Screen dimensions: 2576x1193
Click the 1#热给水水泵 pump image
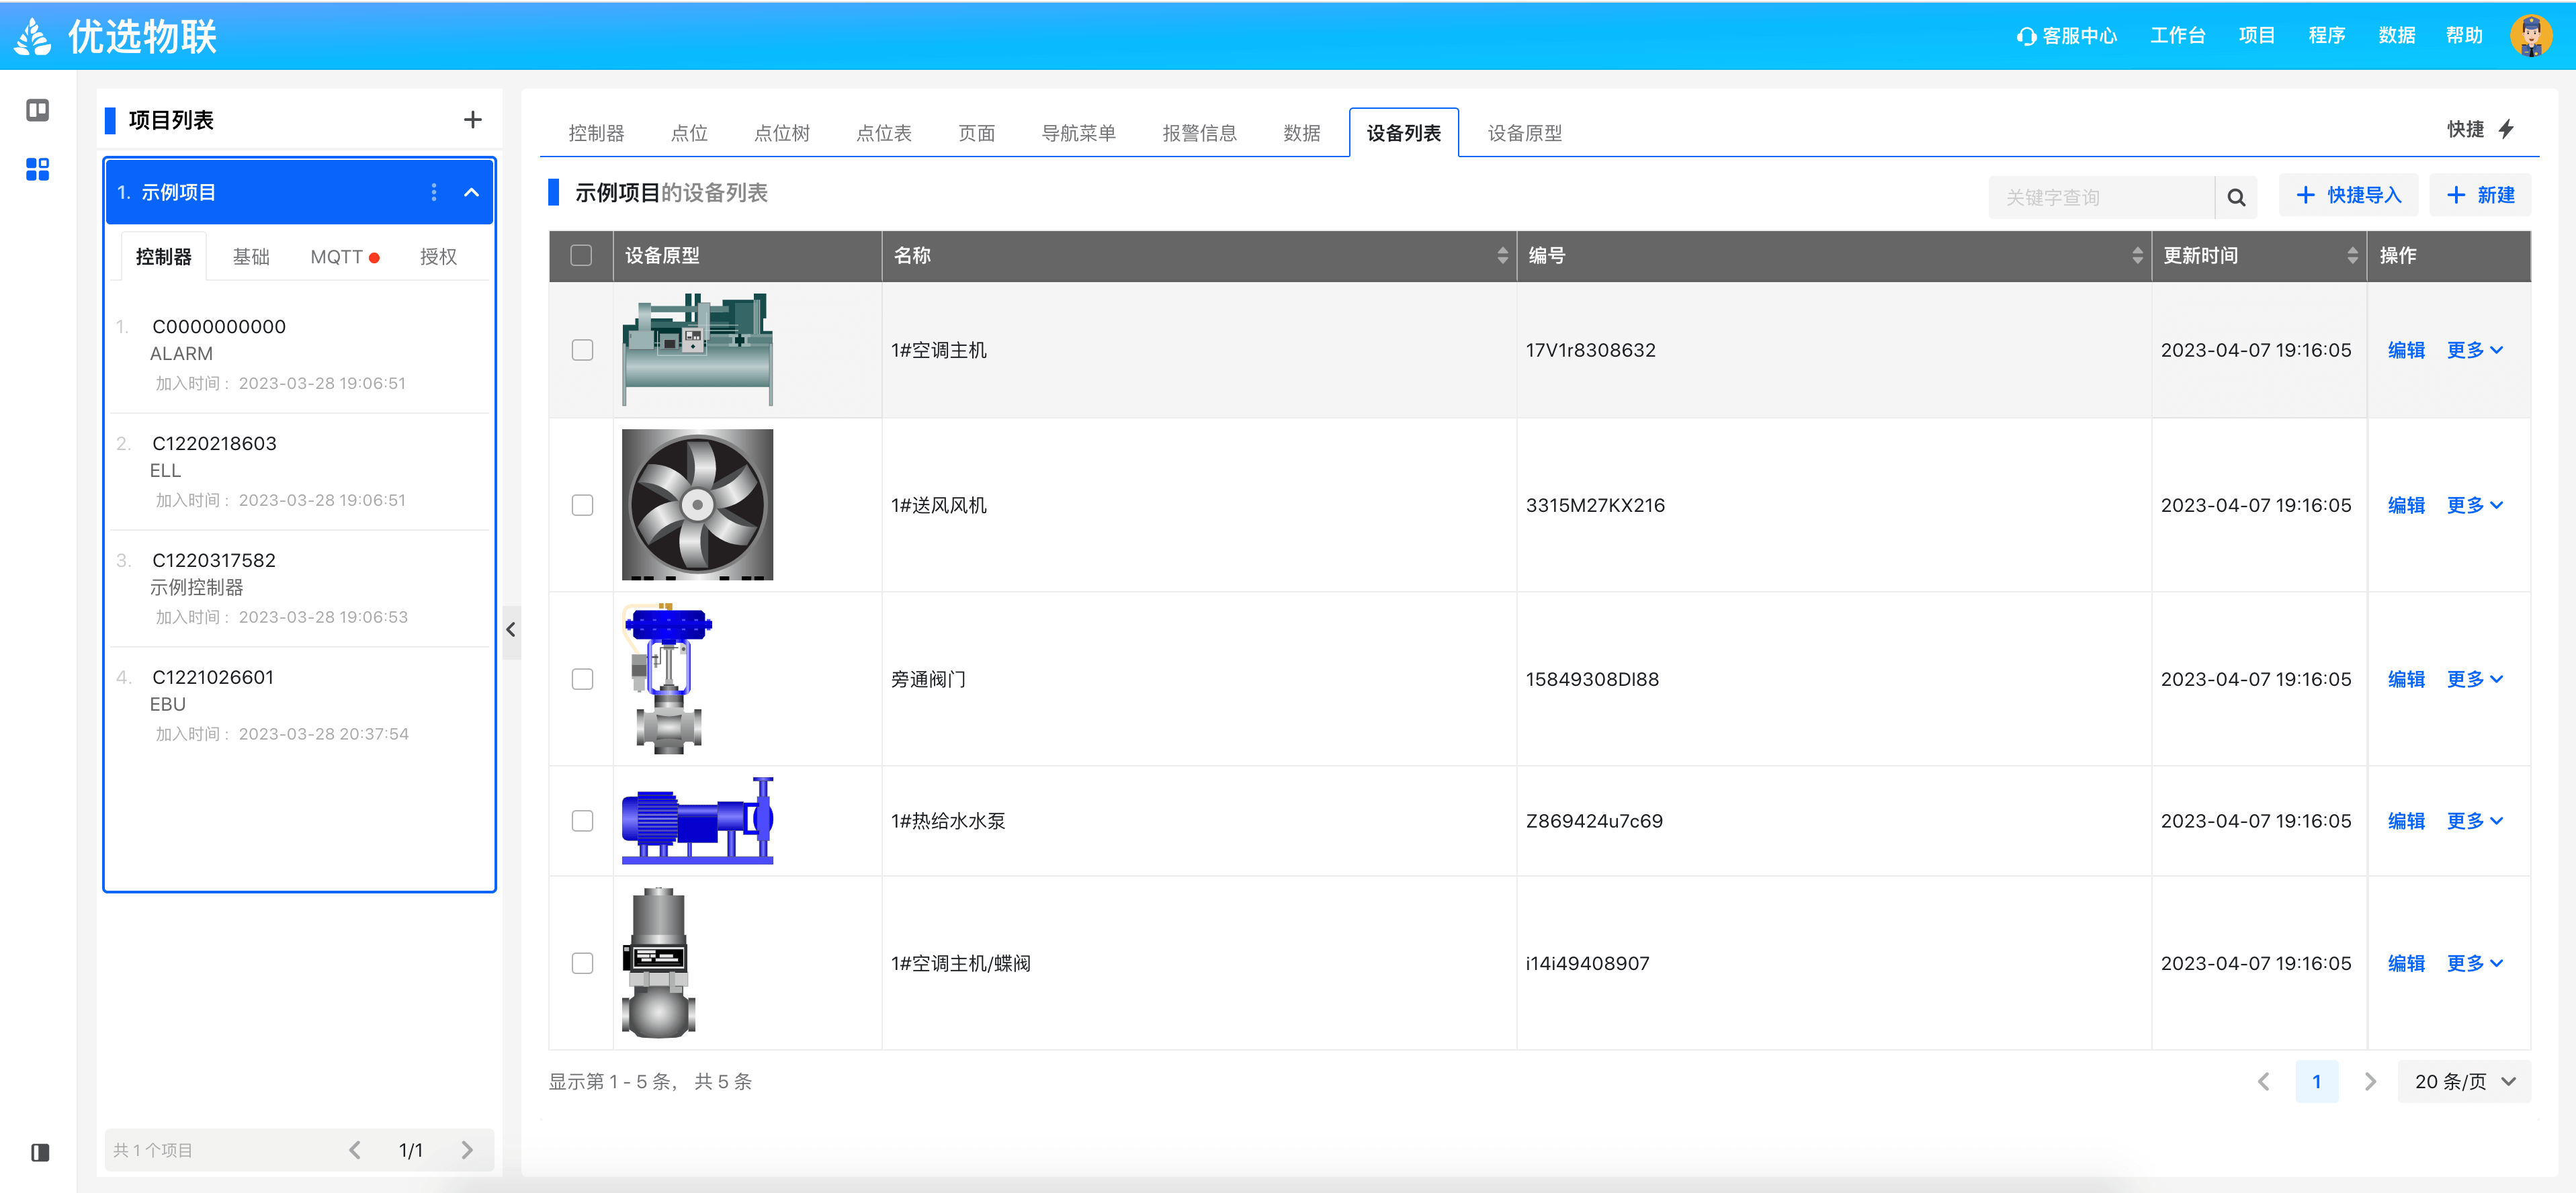coord(697,821)
